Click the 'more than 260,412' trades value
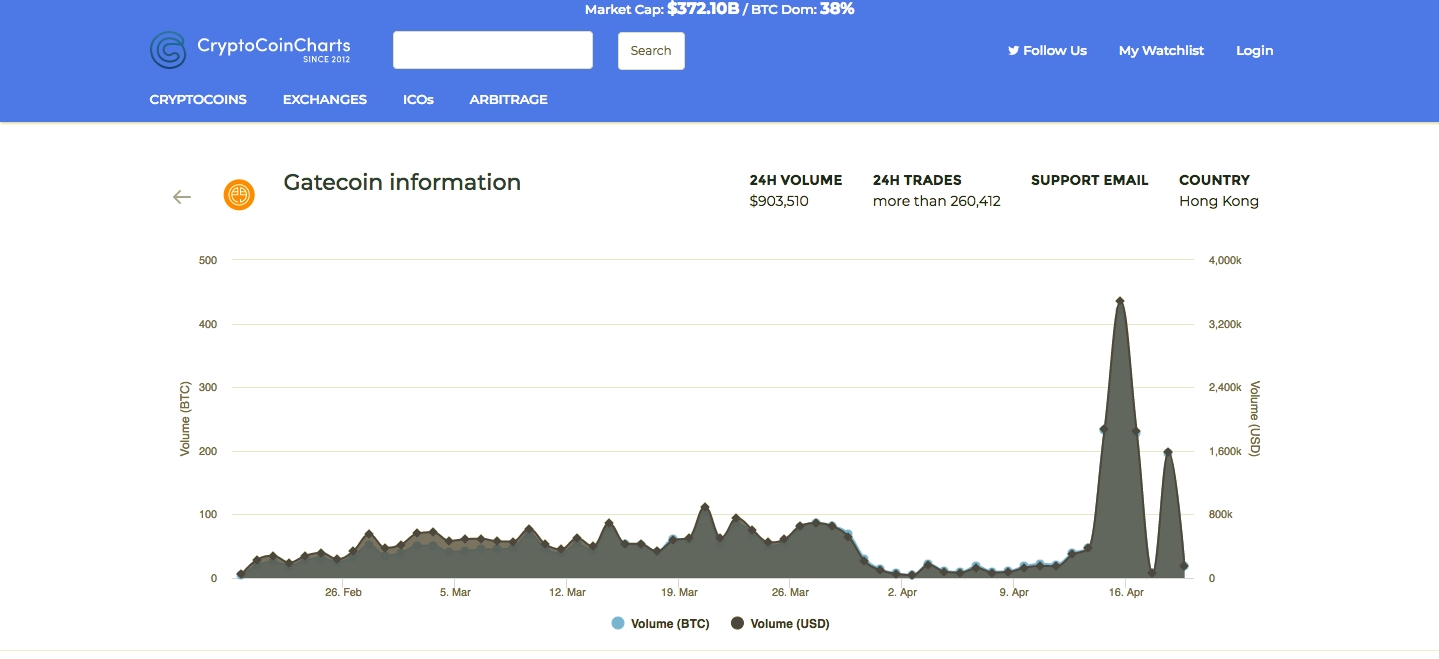1439x659 pixels. point(936,201)
